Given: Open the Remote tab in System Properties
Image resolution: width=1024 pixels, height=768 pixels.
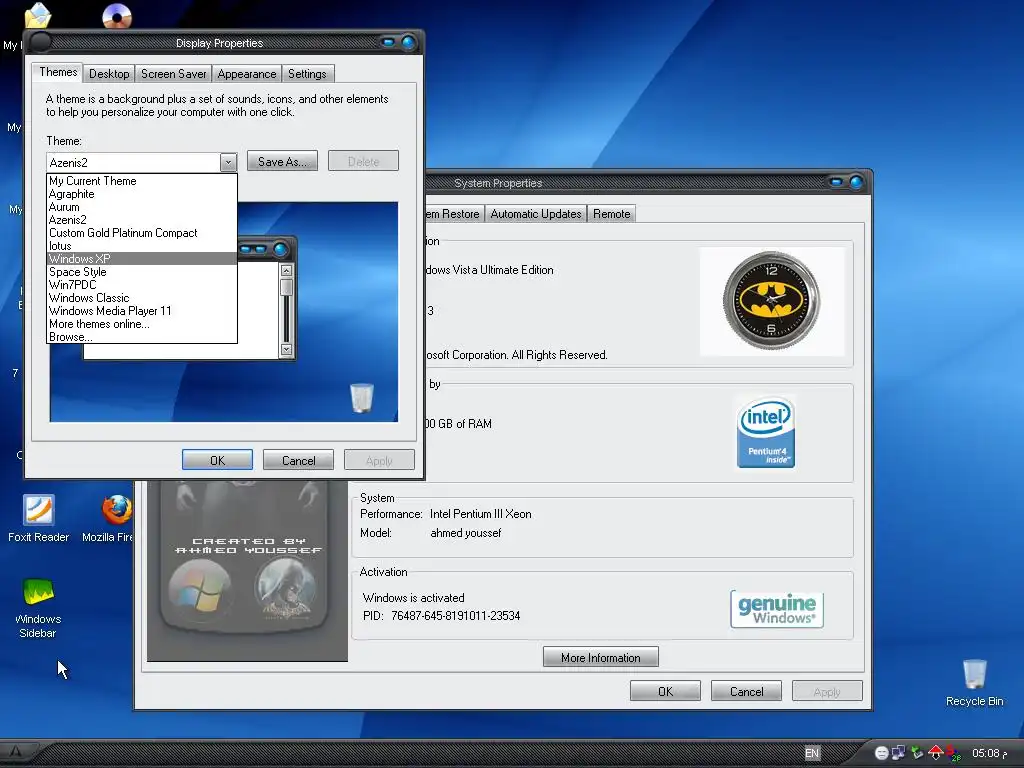Looking at the screenshot, I should (611, 214).
